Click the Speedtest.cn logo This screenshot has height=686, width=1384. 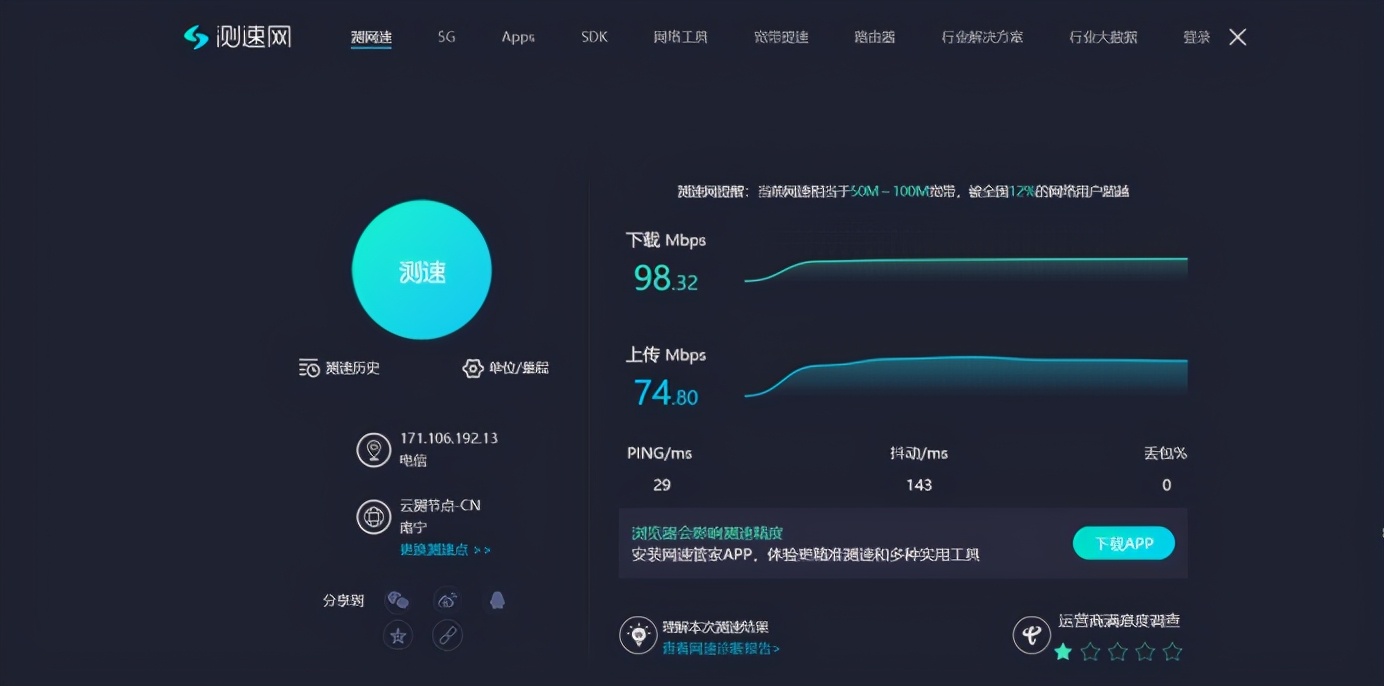pyautogui.click(x=237, y=37)
